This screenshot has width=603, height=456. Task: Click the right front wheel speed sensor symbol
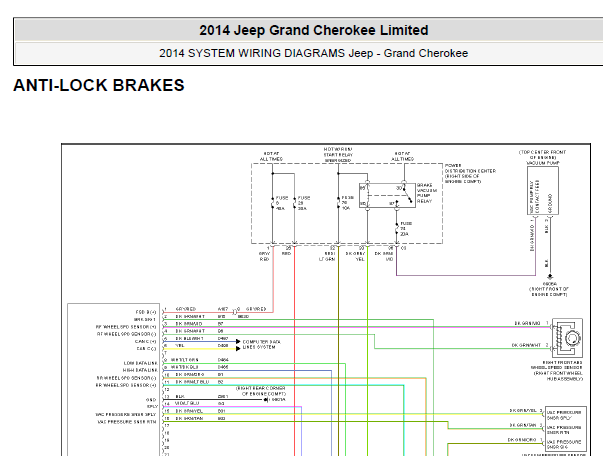568,338
